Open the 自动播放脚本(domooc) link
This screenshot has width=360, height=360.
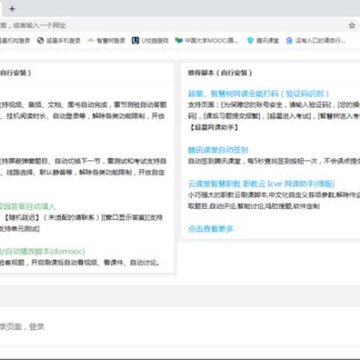[x=42, y=251]
